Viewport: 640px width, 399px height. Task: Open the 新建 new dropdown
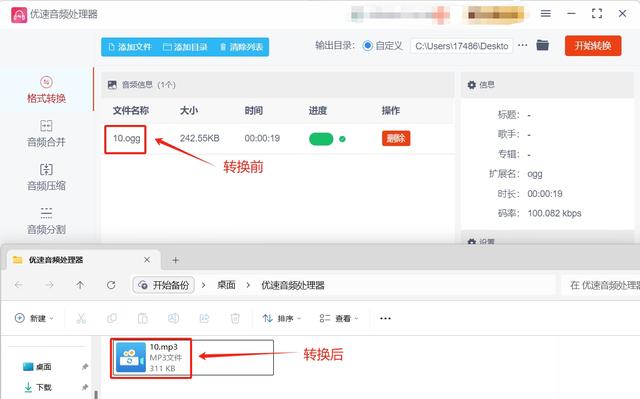34,318
